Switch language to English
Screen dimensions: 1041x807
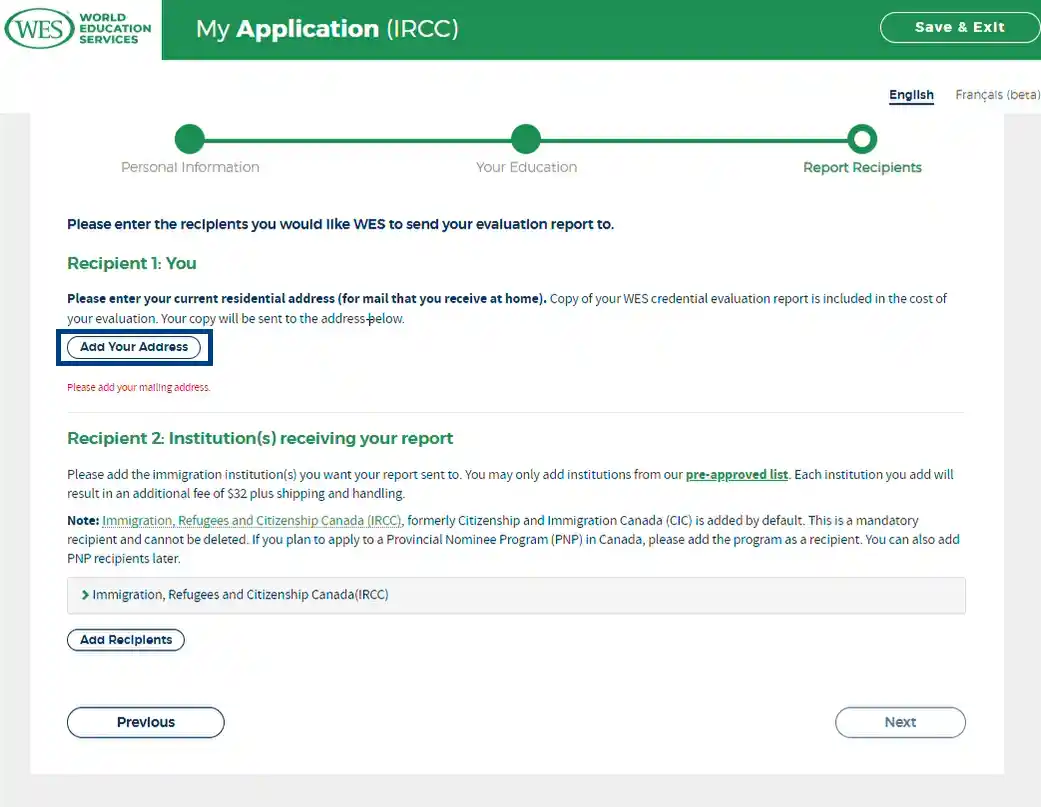click(x=911, y=95)
